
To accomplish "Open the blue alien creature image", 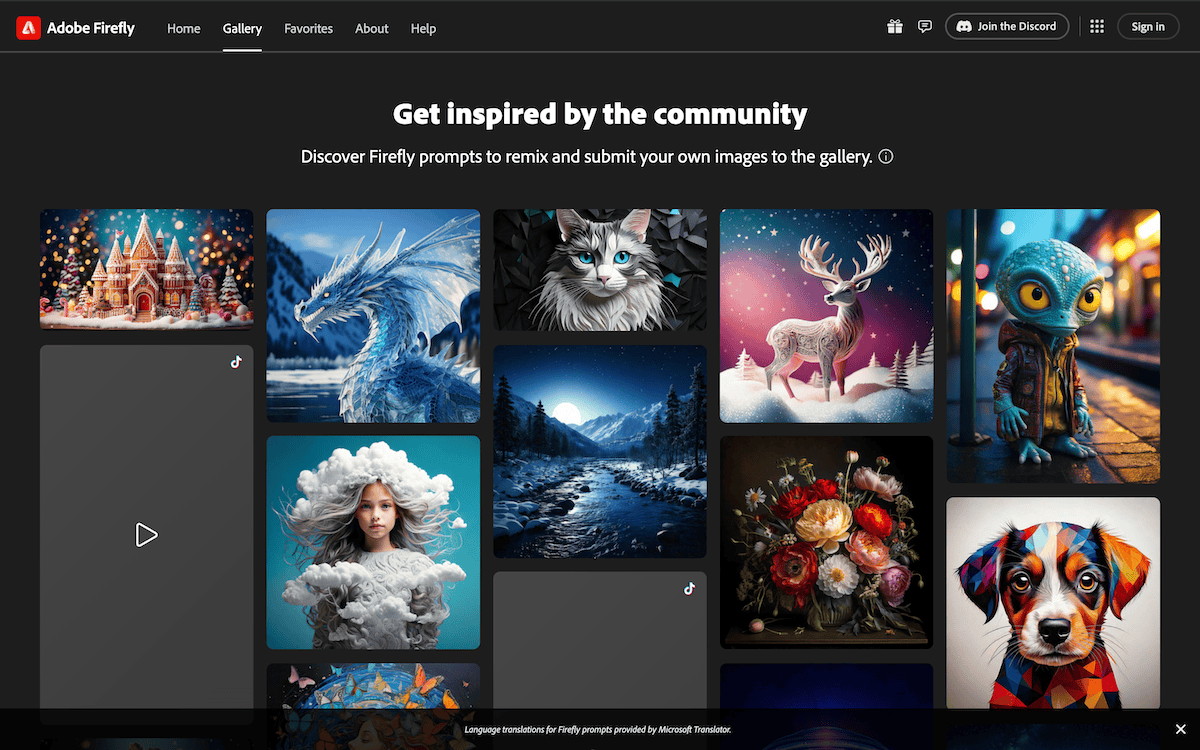I will (1053, 346).
